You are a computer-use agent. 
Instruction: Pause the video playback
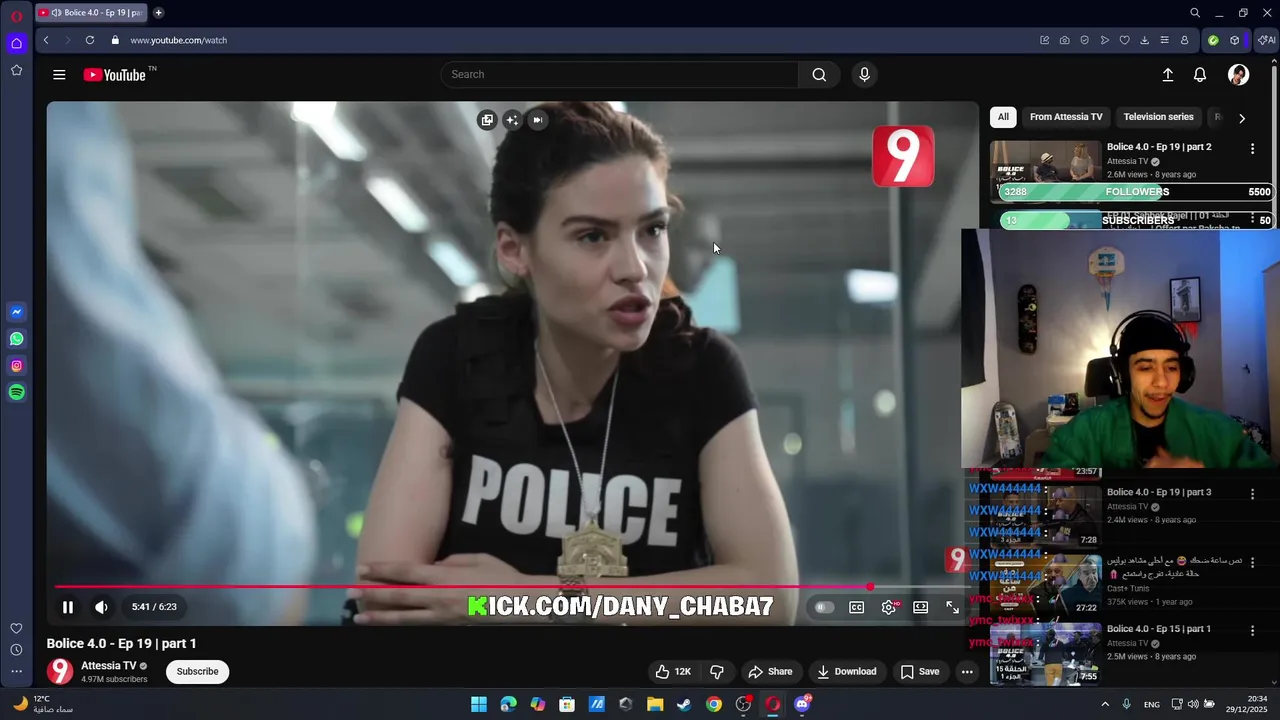[x=68, y=607]
